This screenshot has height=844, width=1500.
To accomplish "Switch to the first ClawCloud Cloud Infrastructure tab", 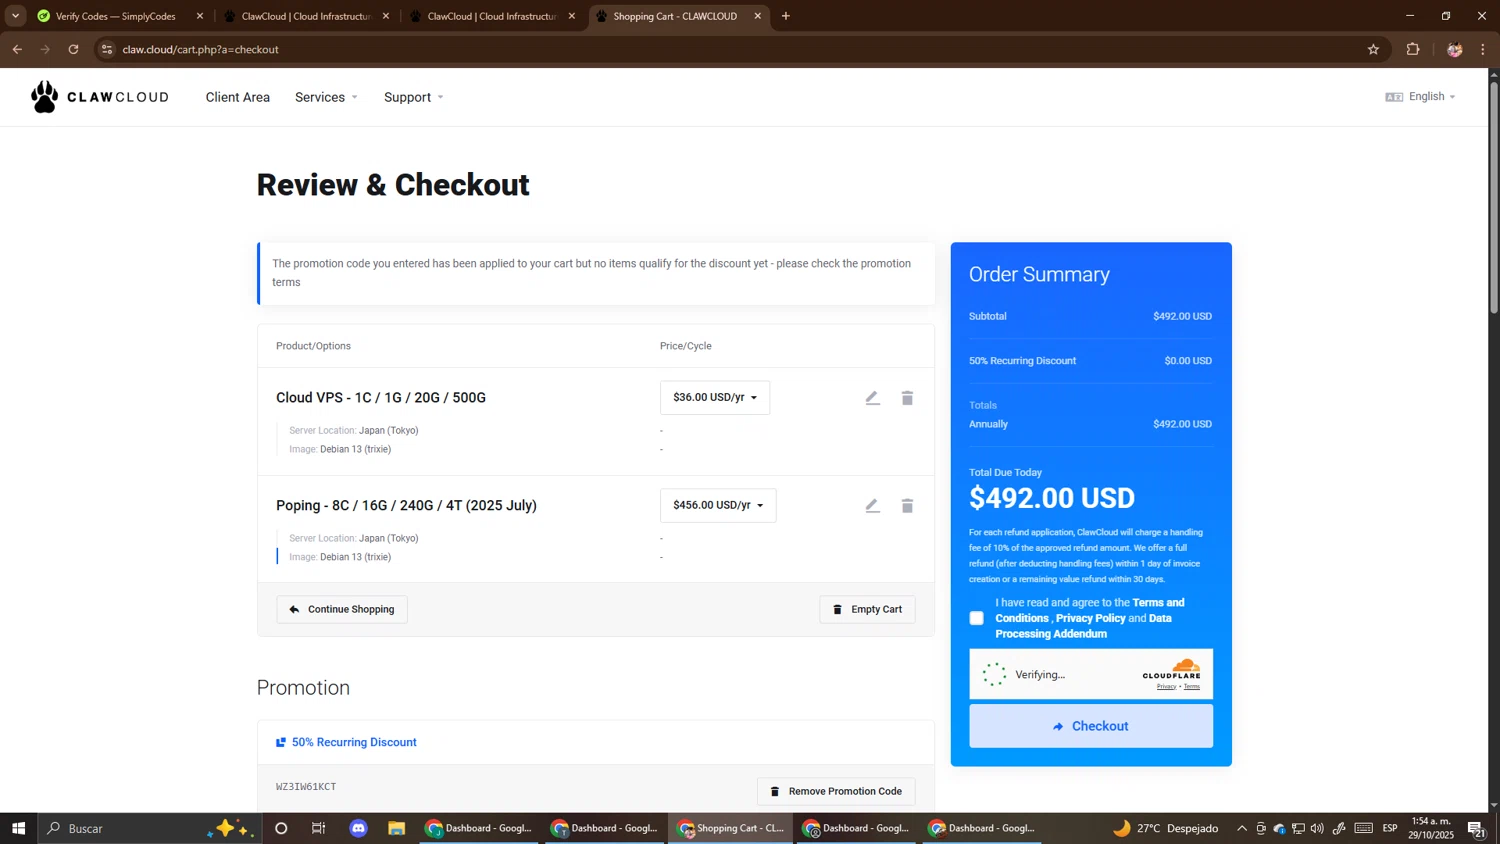I will 306,16.
